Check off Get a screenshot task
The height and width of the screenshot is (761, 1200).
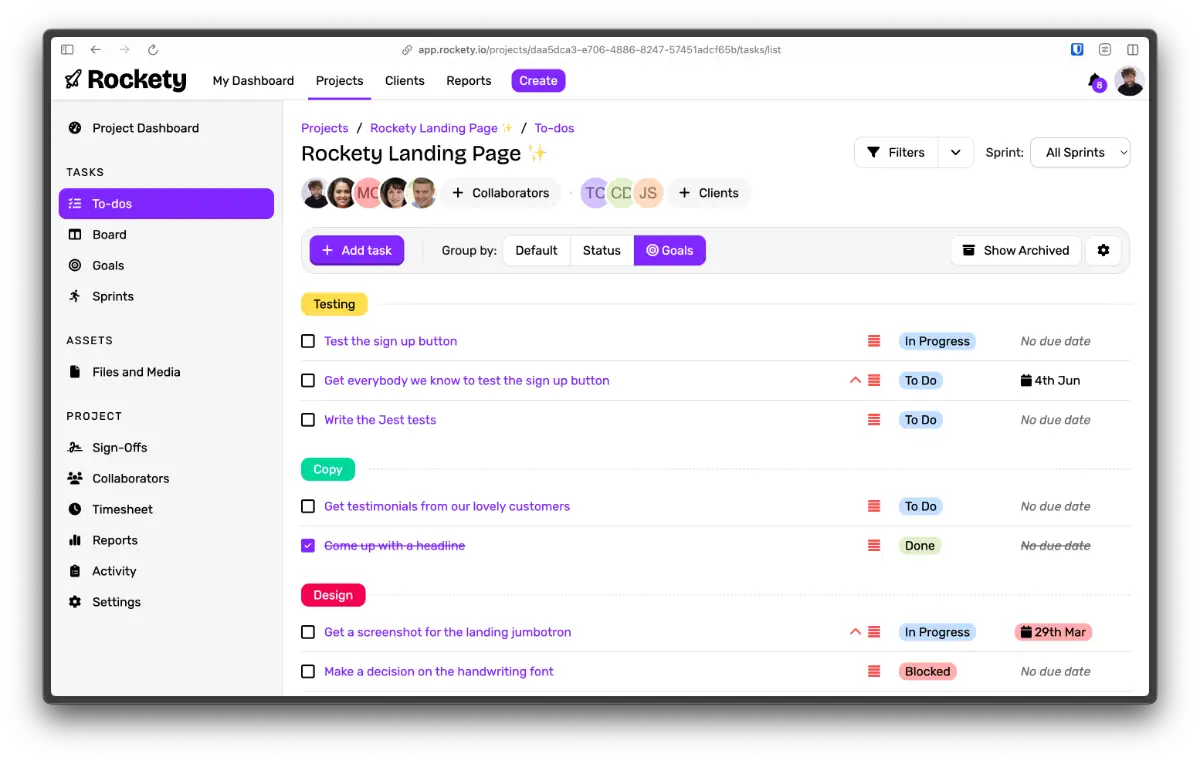tap(308, 632)
